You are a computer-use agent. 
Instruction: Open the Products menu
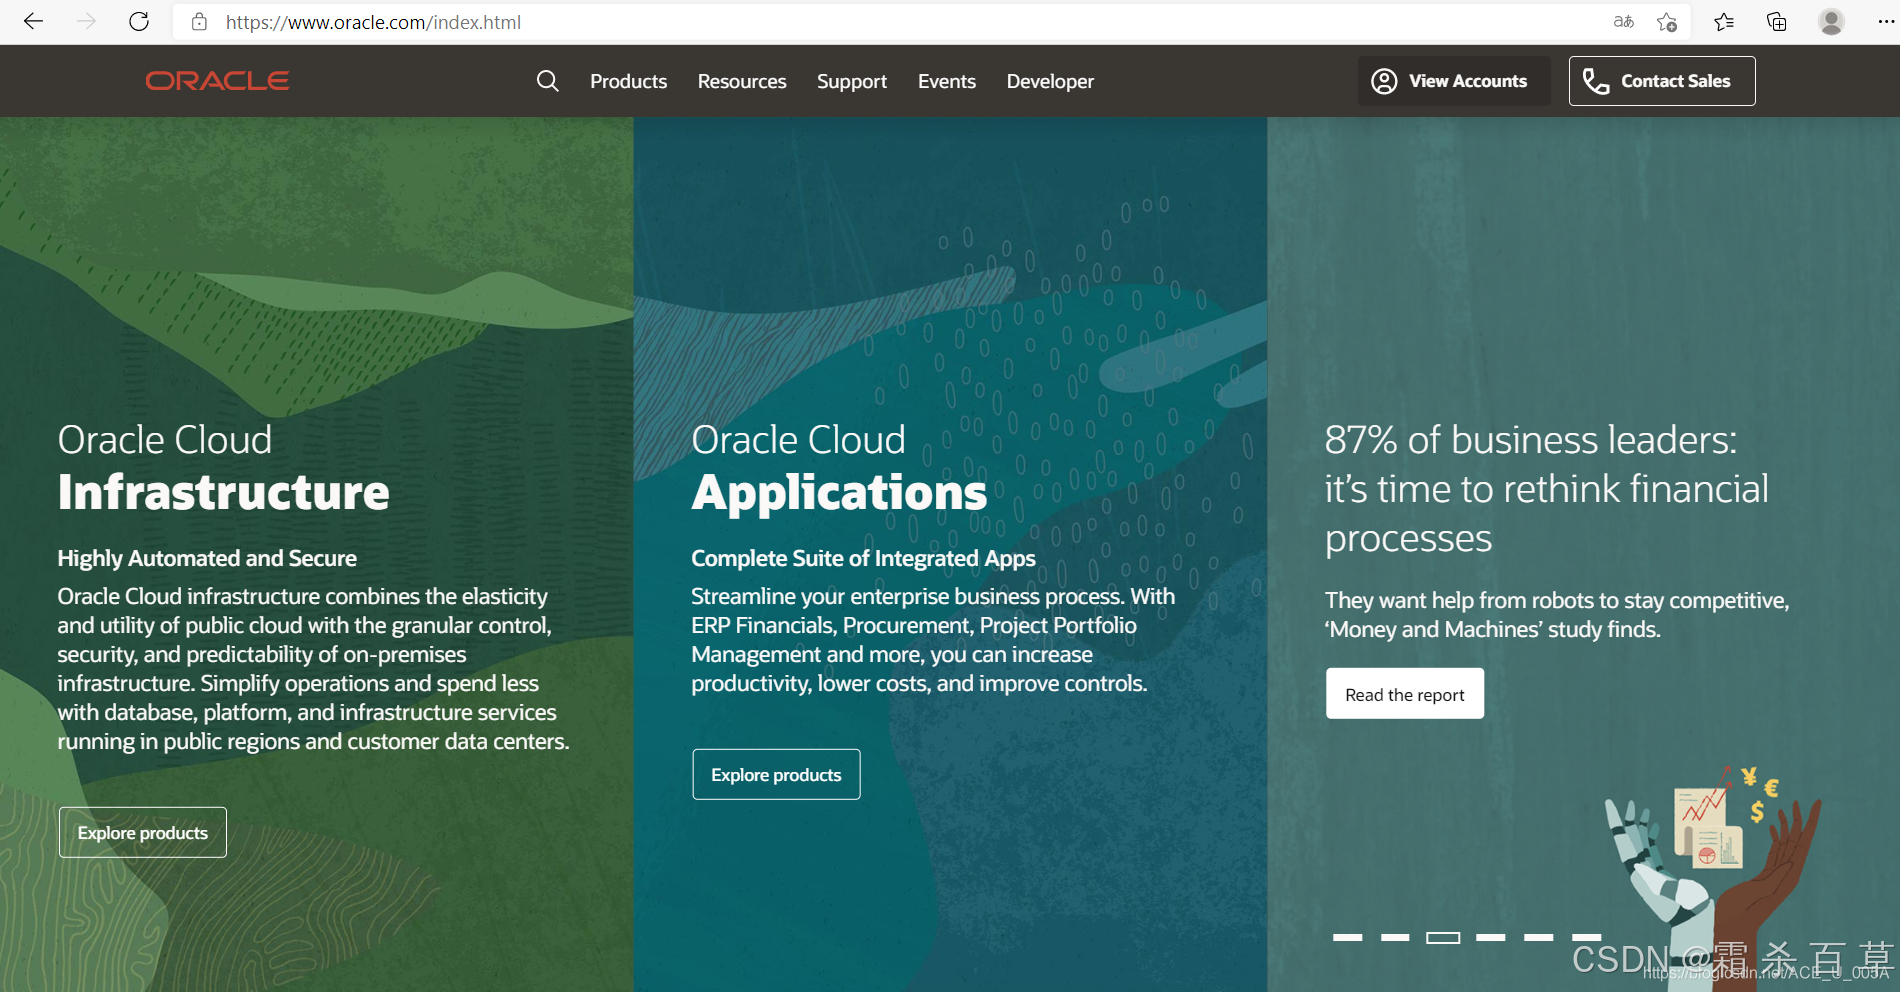(x=628, y=81)
